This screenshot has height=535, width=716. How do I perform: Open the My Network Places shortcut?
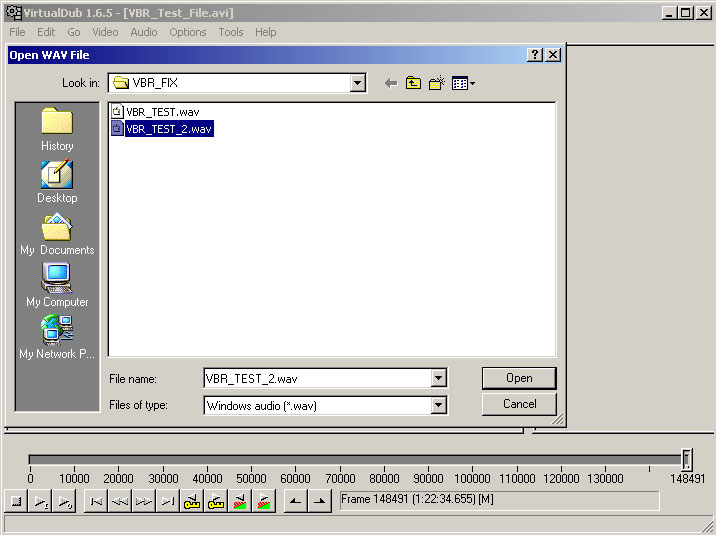point(57,337)
